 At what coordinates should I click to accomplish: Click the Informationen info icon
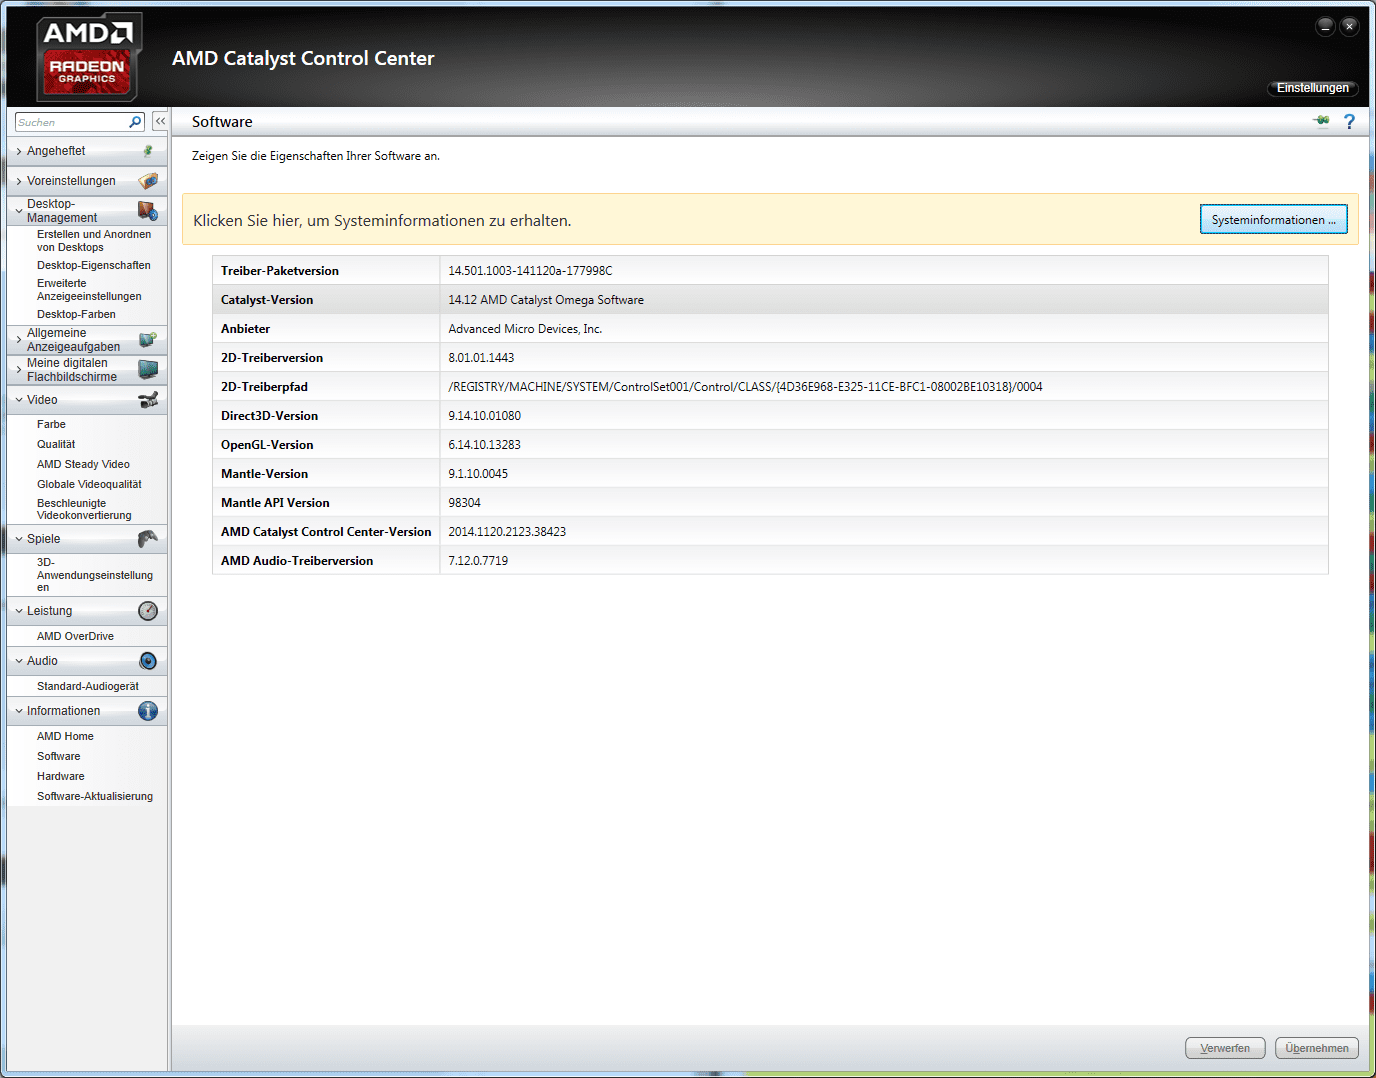(x=148, y=711)
